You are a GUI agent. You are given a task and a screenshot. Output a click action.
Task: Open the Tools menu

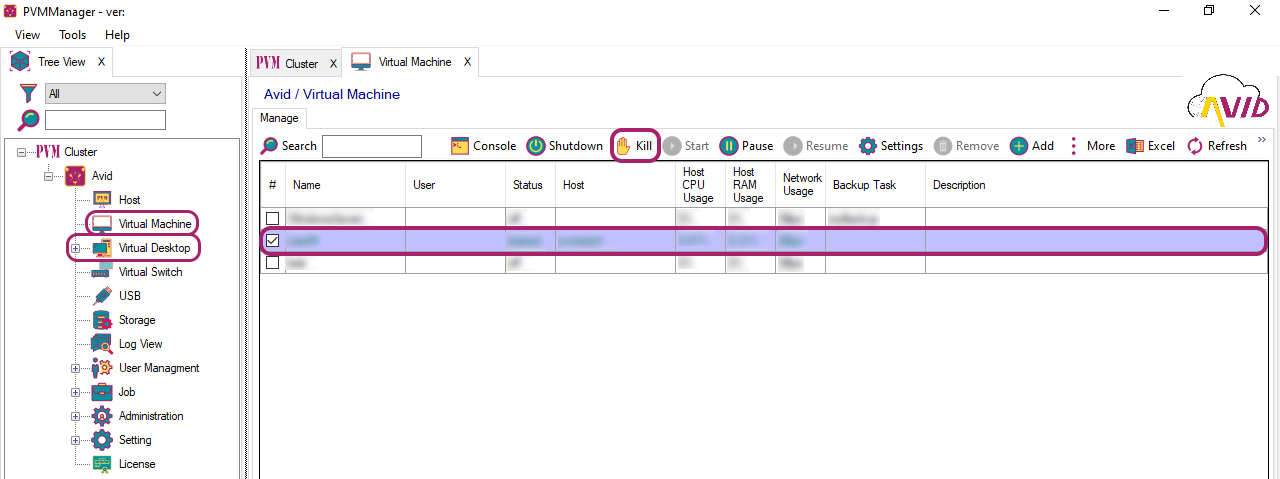[73, 35]
